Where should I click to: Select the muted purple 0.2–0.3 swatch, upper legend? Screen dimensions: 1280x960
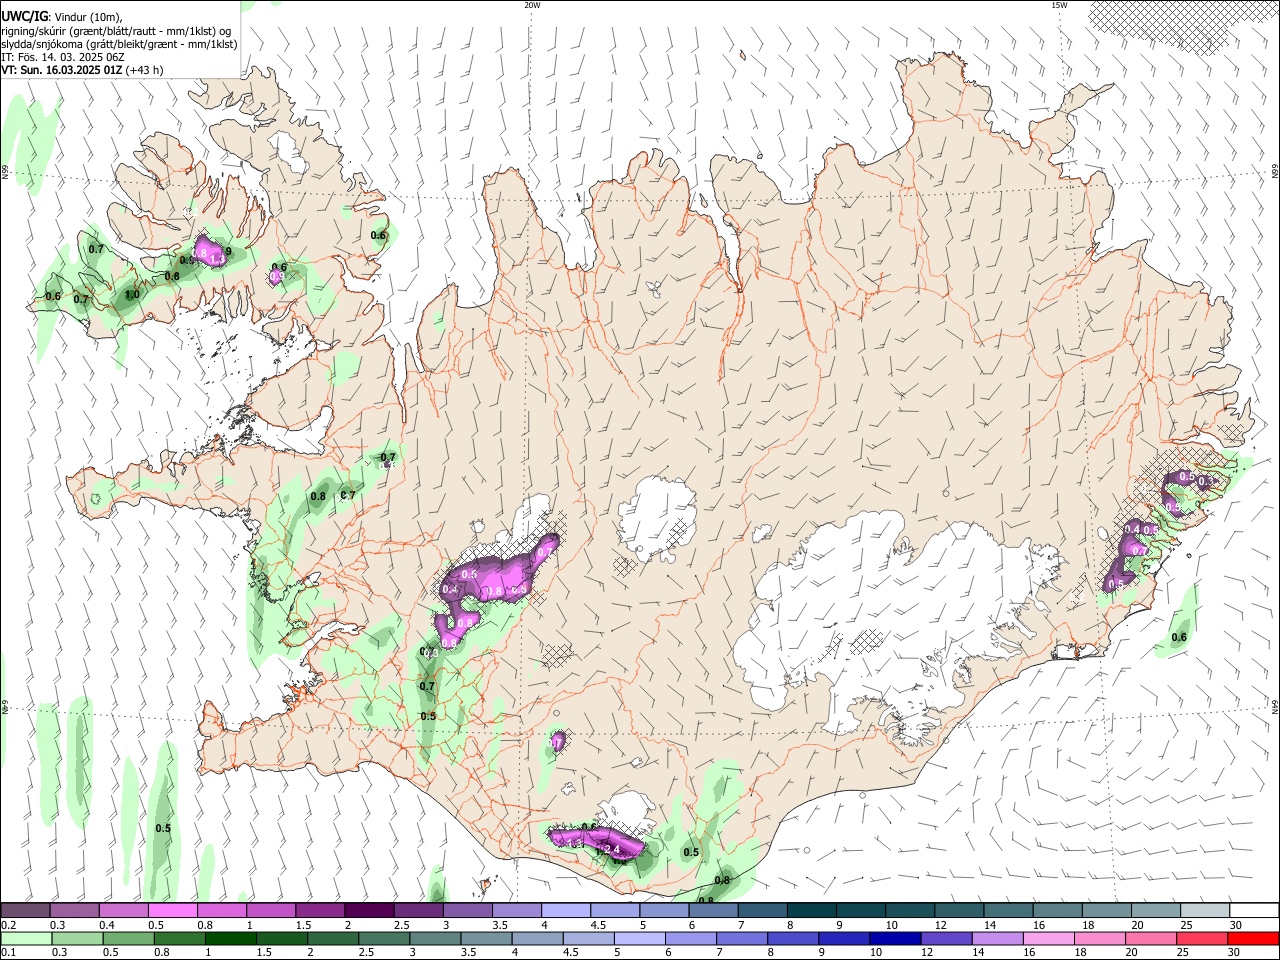pos(25,910)
